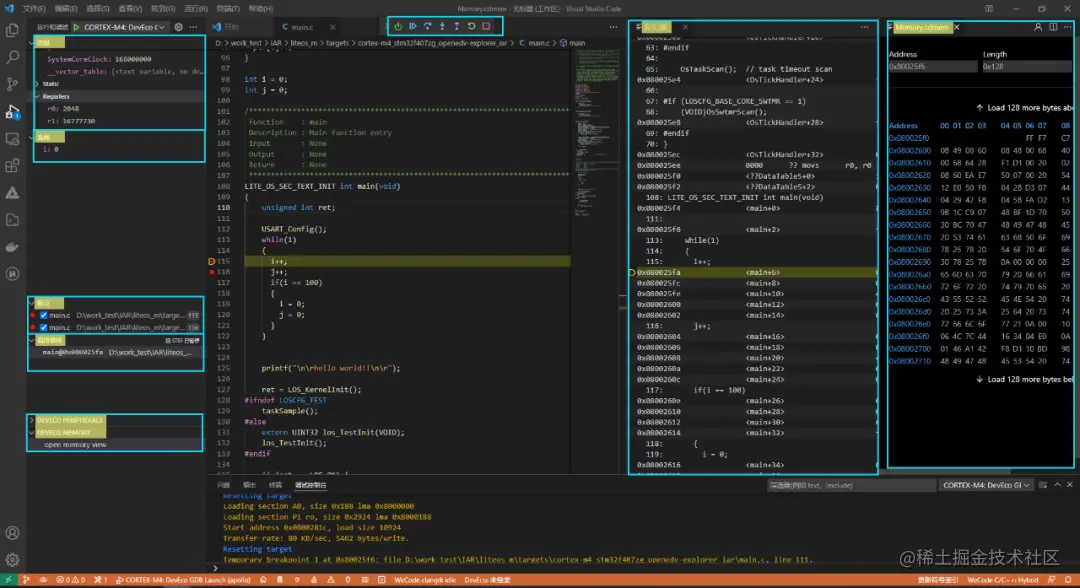Click errors and warnings count in status bar
The height and width of the screenshot is (588, 1080).
pyautogui.click(x=70, y=580)
